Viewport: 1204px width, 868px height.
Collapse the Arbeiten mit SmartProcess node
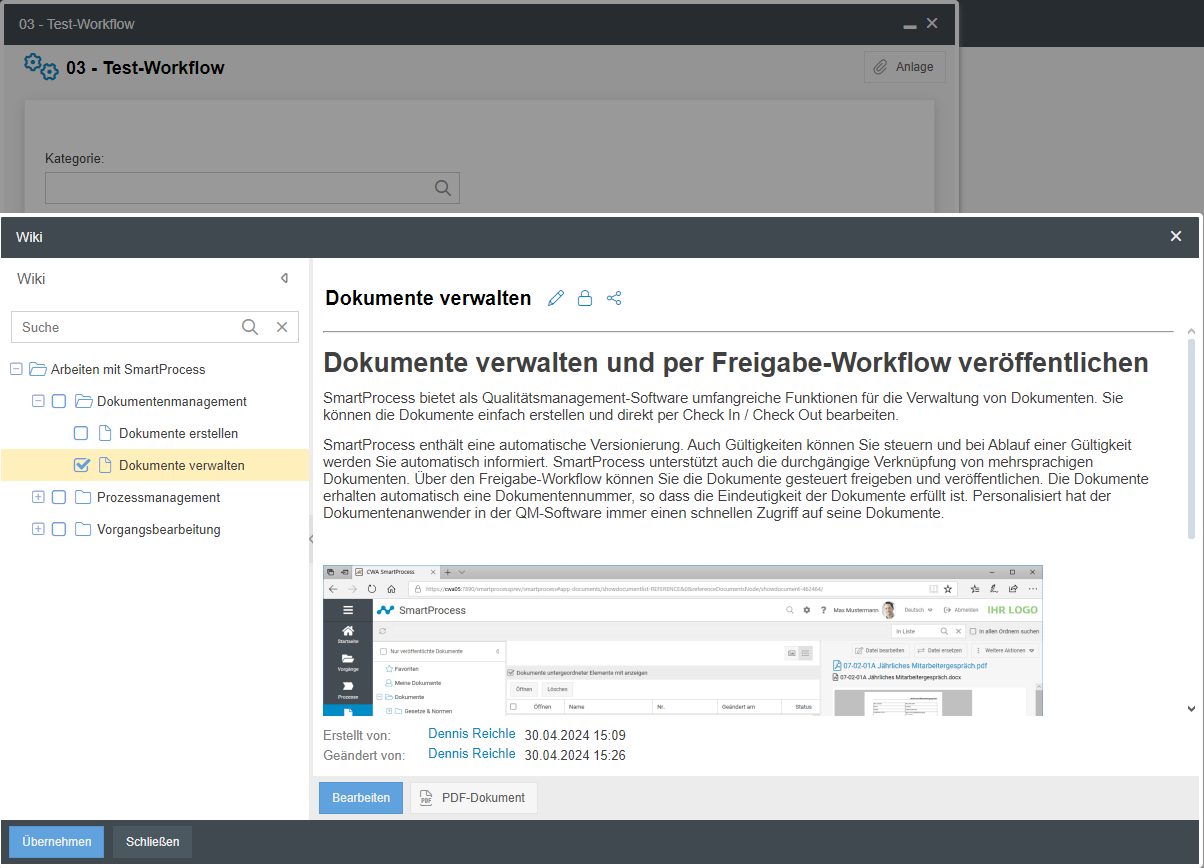[16, 369]
